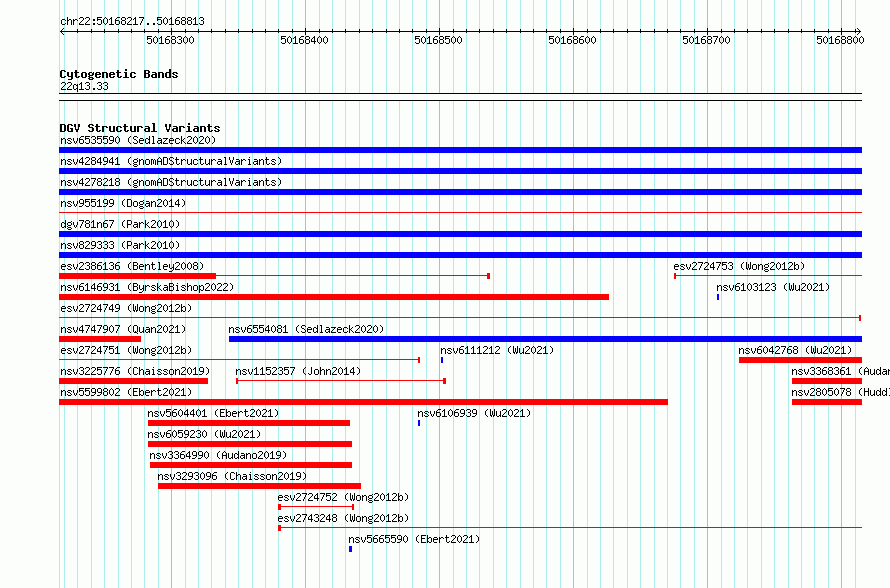The height and width of the screenshot is (588, 890).
Task: Click nsv6554081 (Sedlazeck2020) label
Action: (306, 329)
